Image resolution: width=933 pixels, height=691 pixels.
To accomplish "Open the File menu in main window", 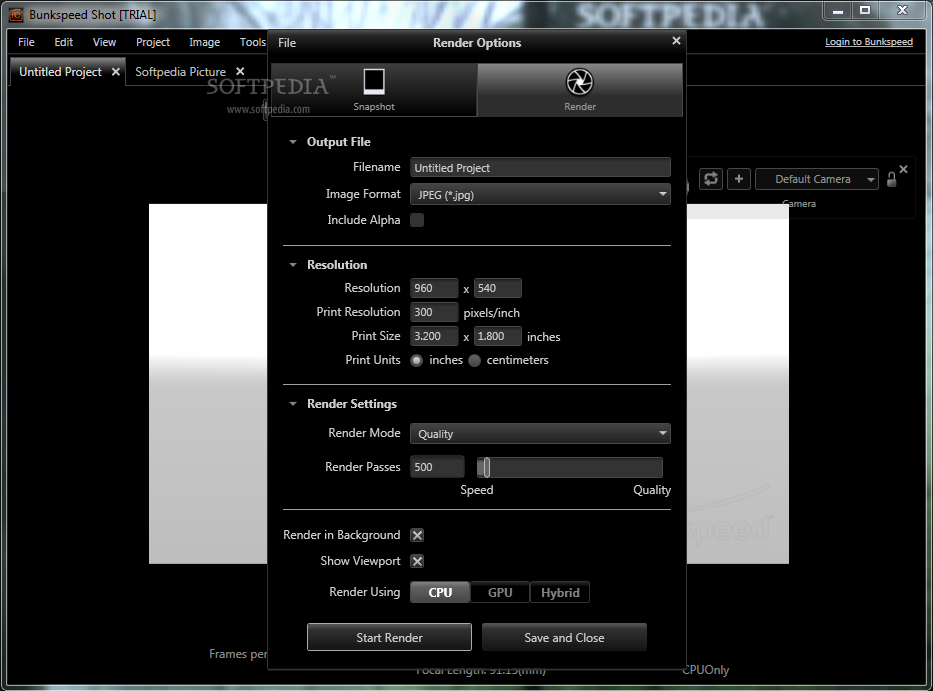I will (26, 42).
